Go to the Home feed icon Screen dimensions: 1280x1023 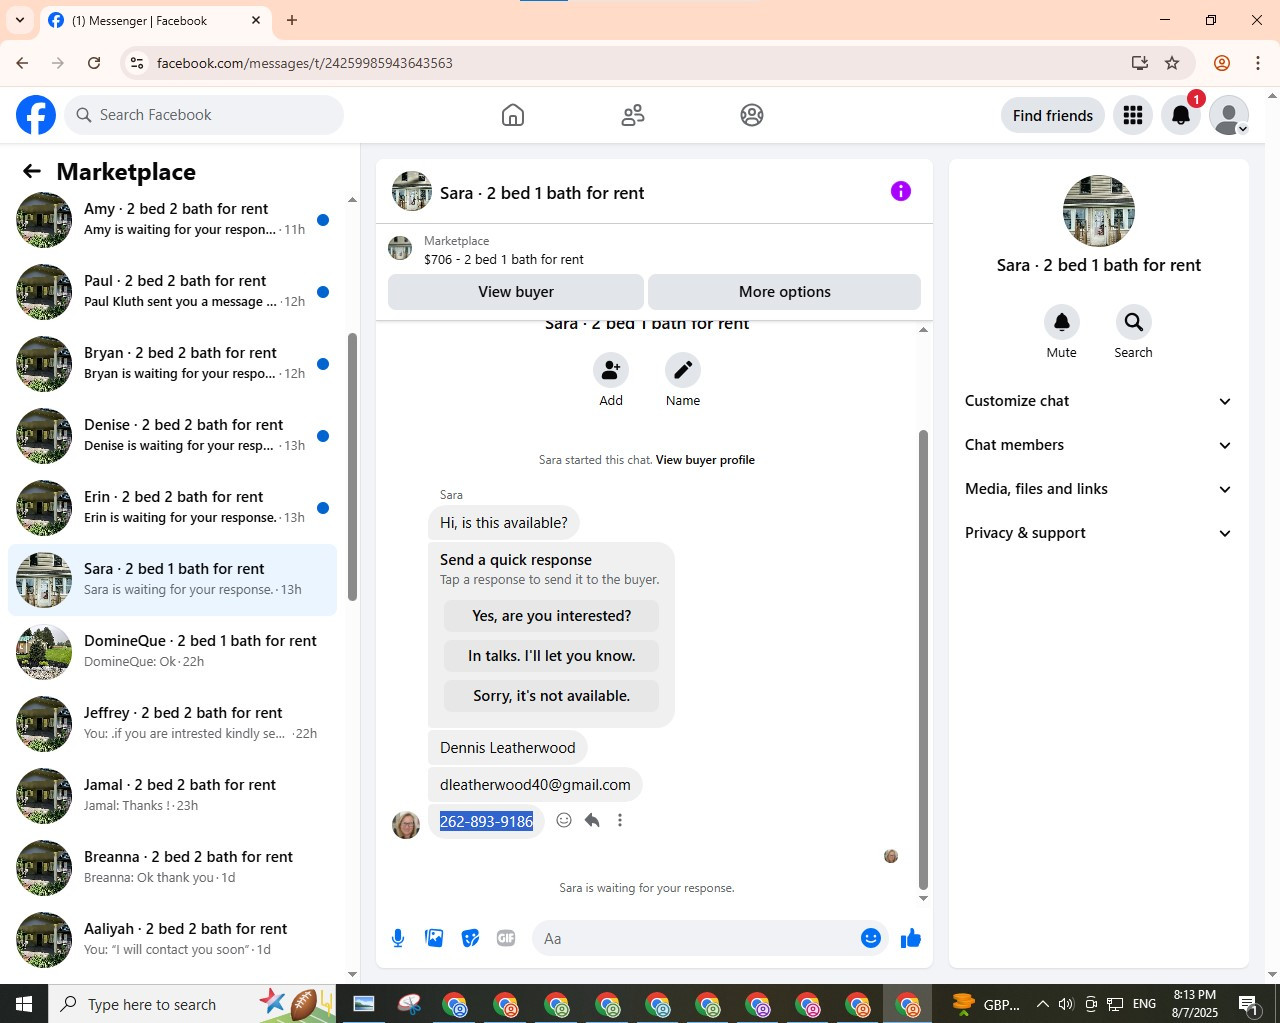[513, 115]
